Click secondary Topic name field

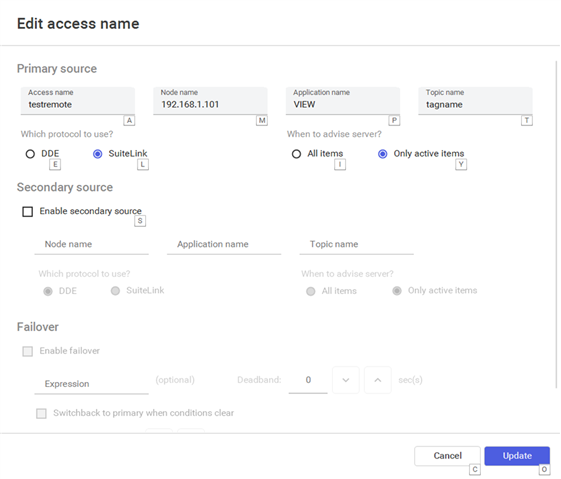tap(357, 244)
